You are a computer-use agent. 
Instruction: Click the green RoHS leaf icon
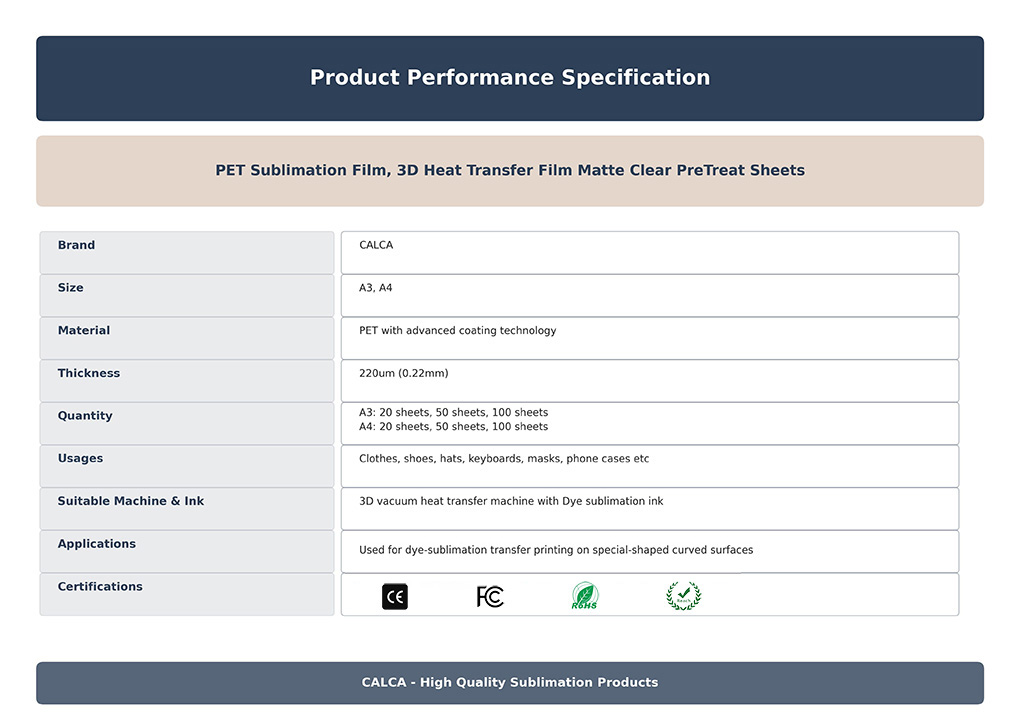click(585, 597)
